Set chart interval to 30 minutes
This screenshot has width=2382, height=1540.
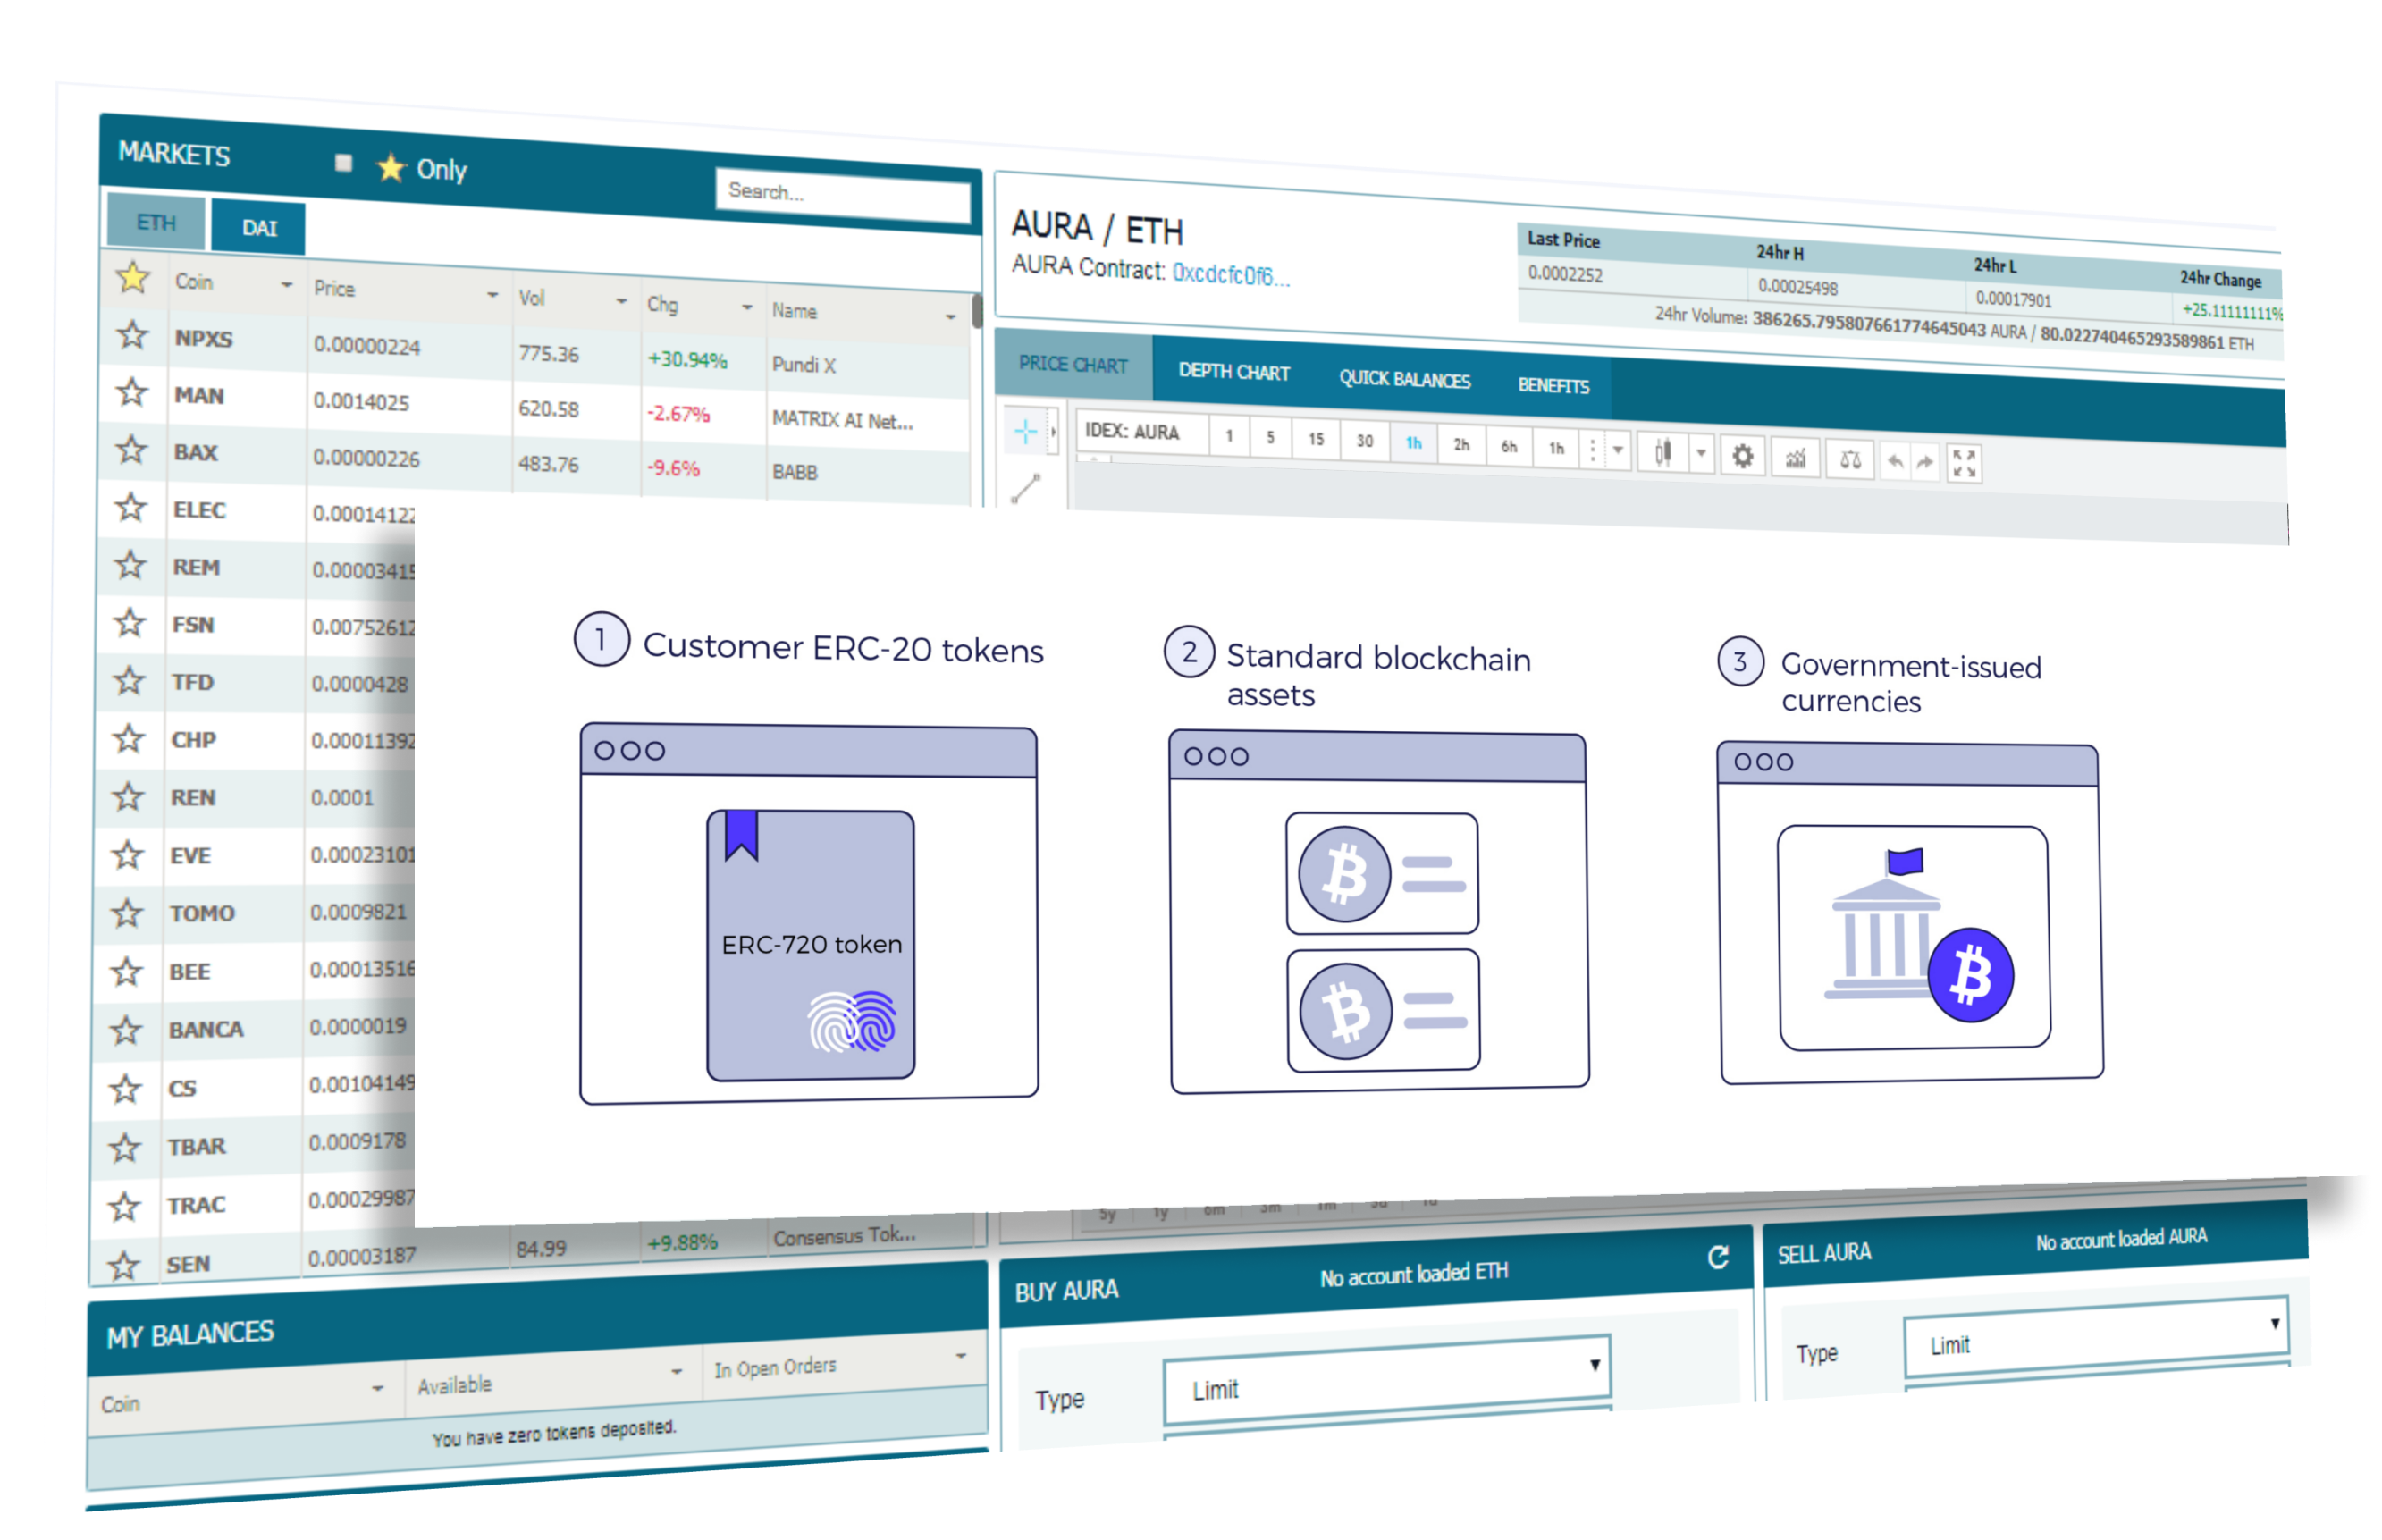point(1364,442)
